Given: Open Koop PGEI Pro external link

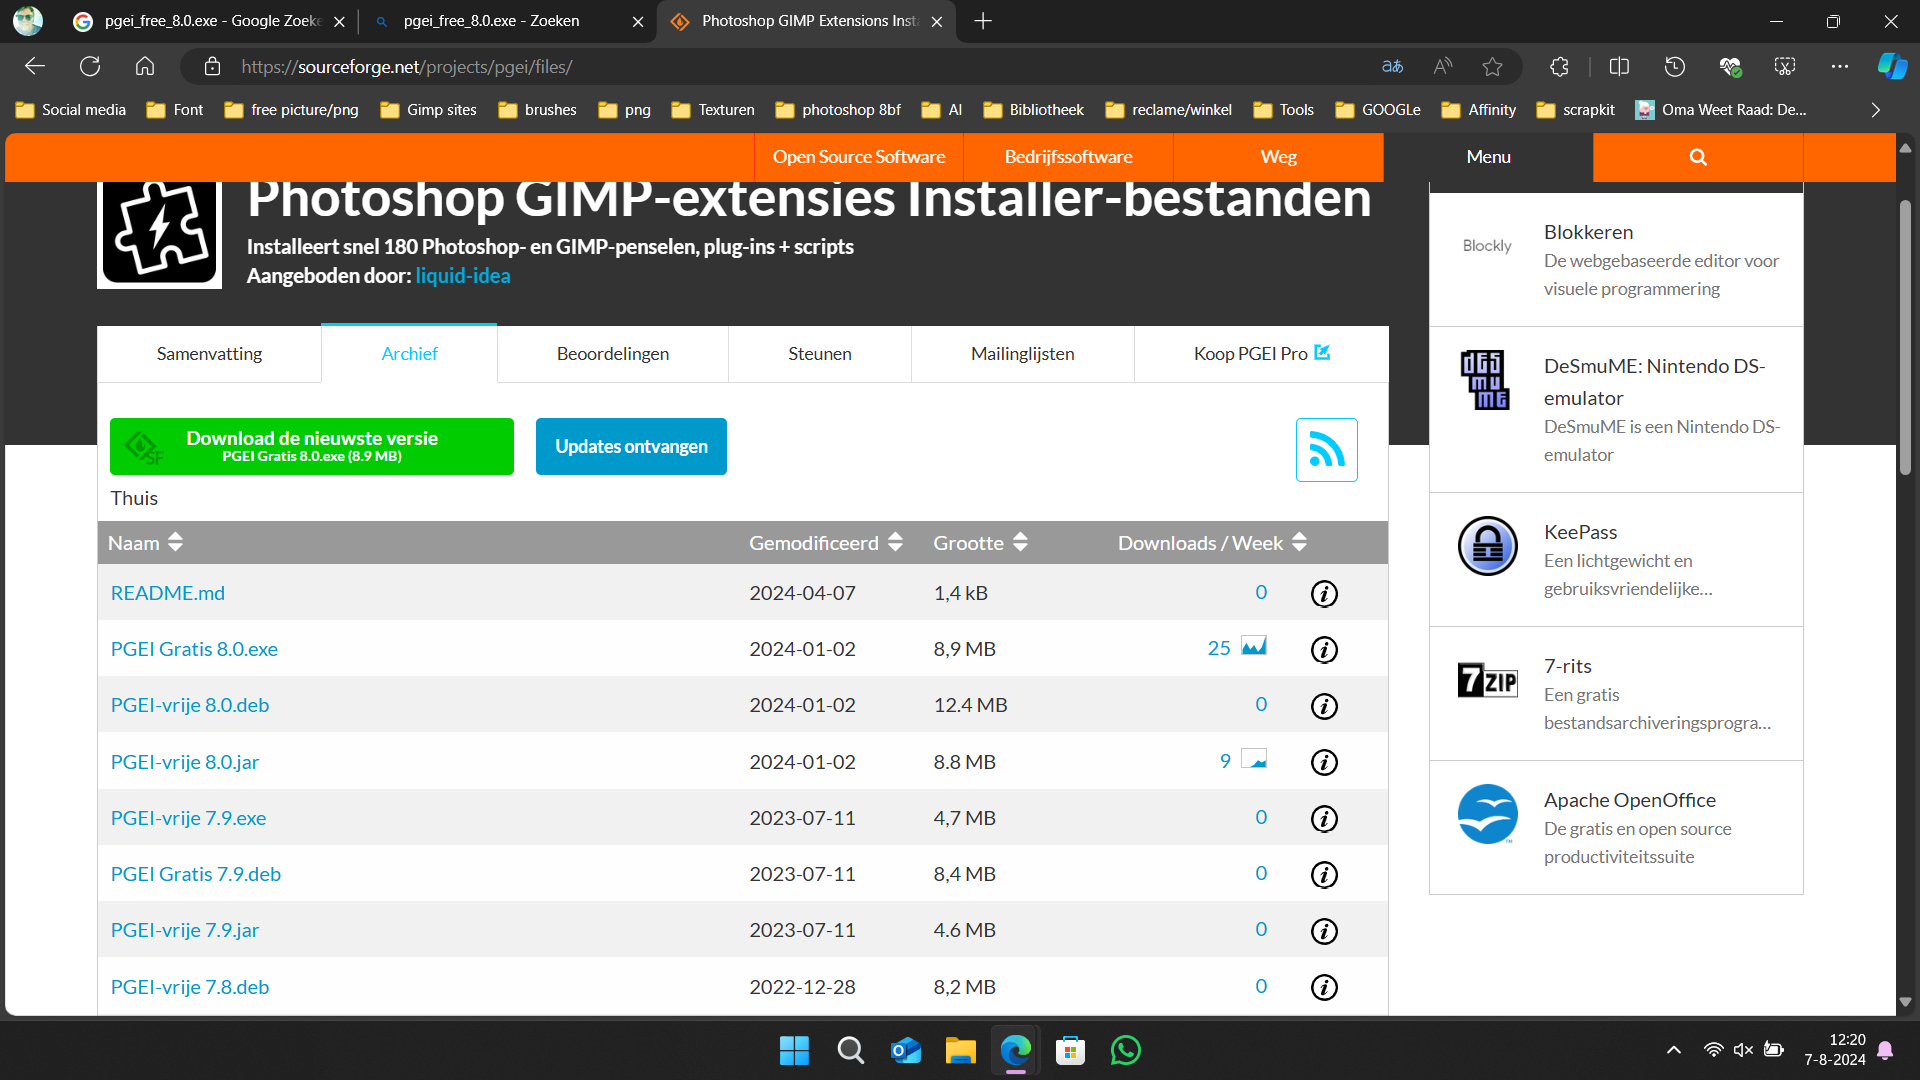Looking at the screenshot, I should 1261,354.
